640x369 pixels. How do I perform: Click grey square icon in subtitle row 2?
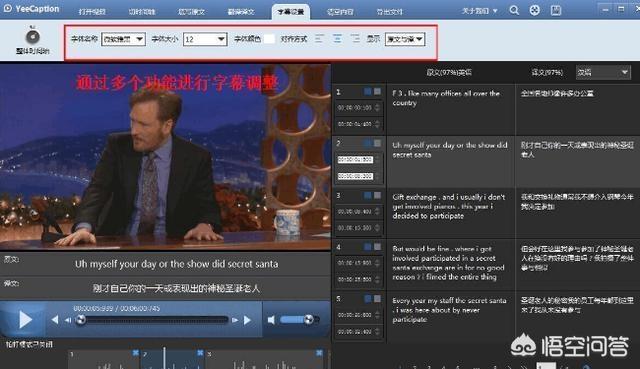coord(377,143)
